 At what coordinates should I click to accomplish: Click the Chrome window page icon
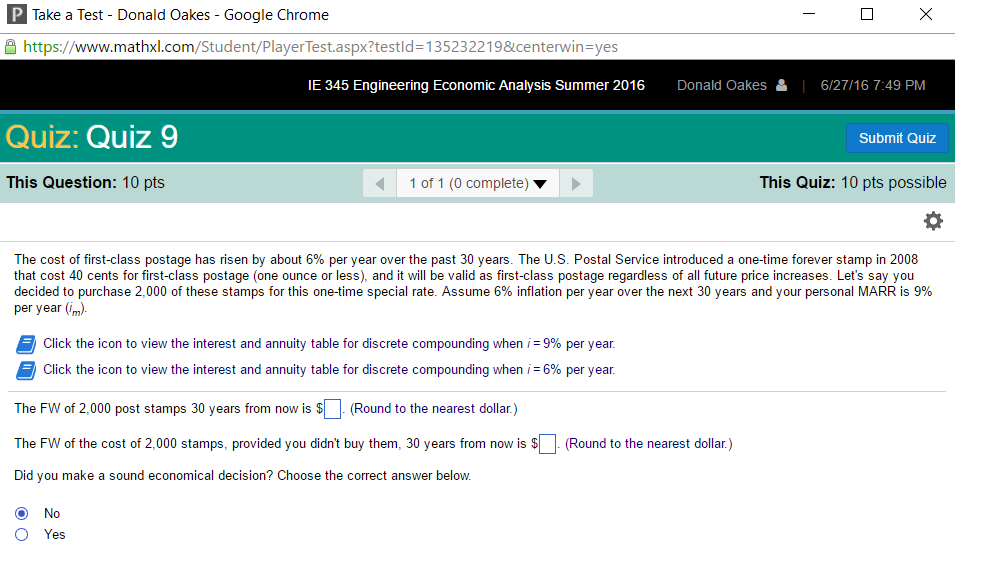[x=13, y=15]
